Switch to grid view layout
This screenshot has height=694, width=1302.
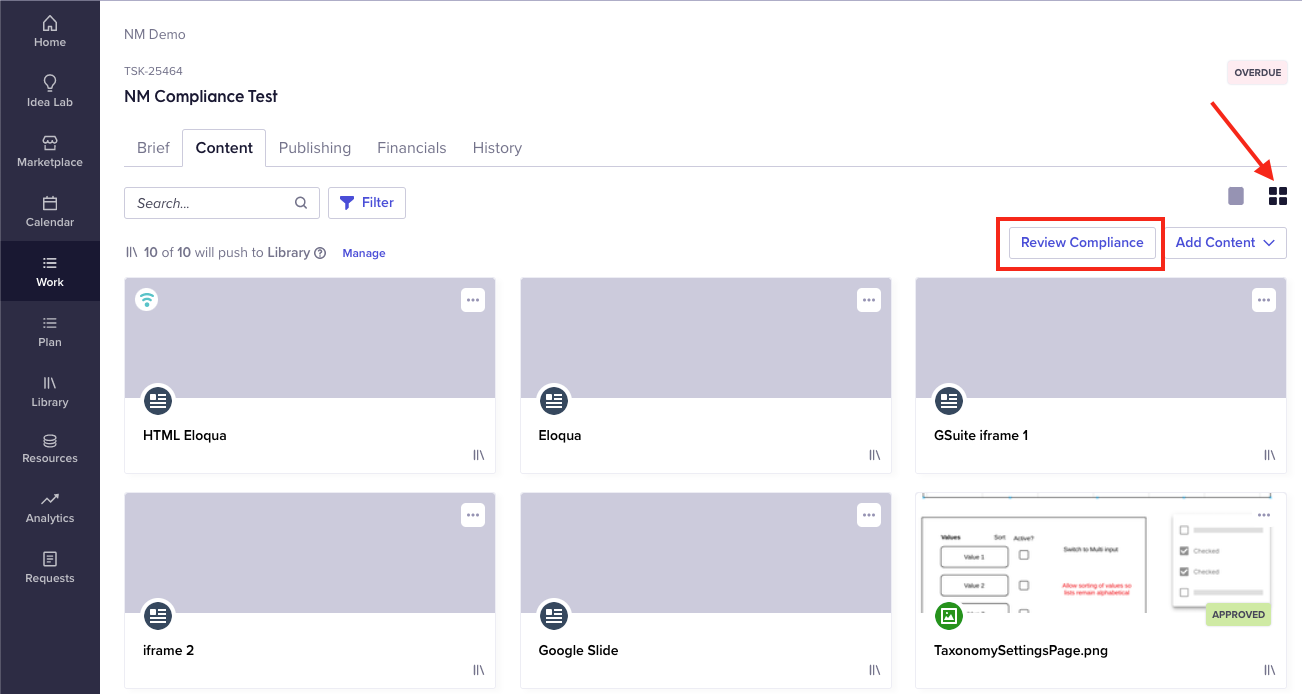pos(1277,196)
